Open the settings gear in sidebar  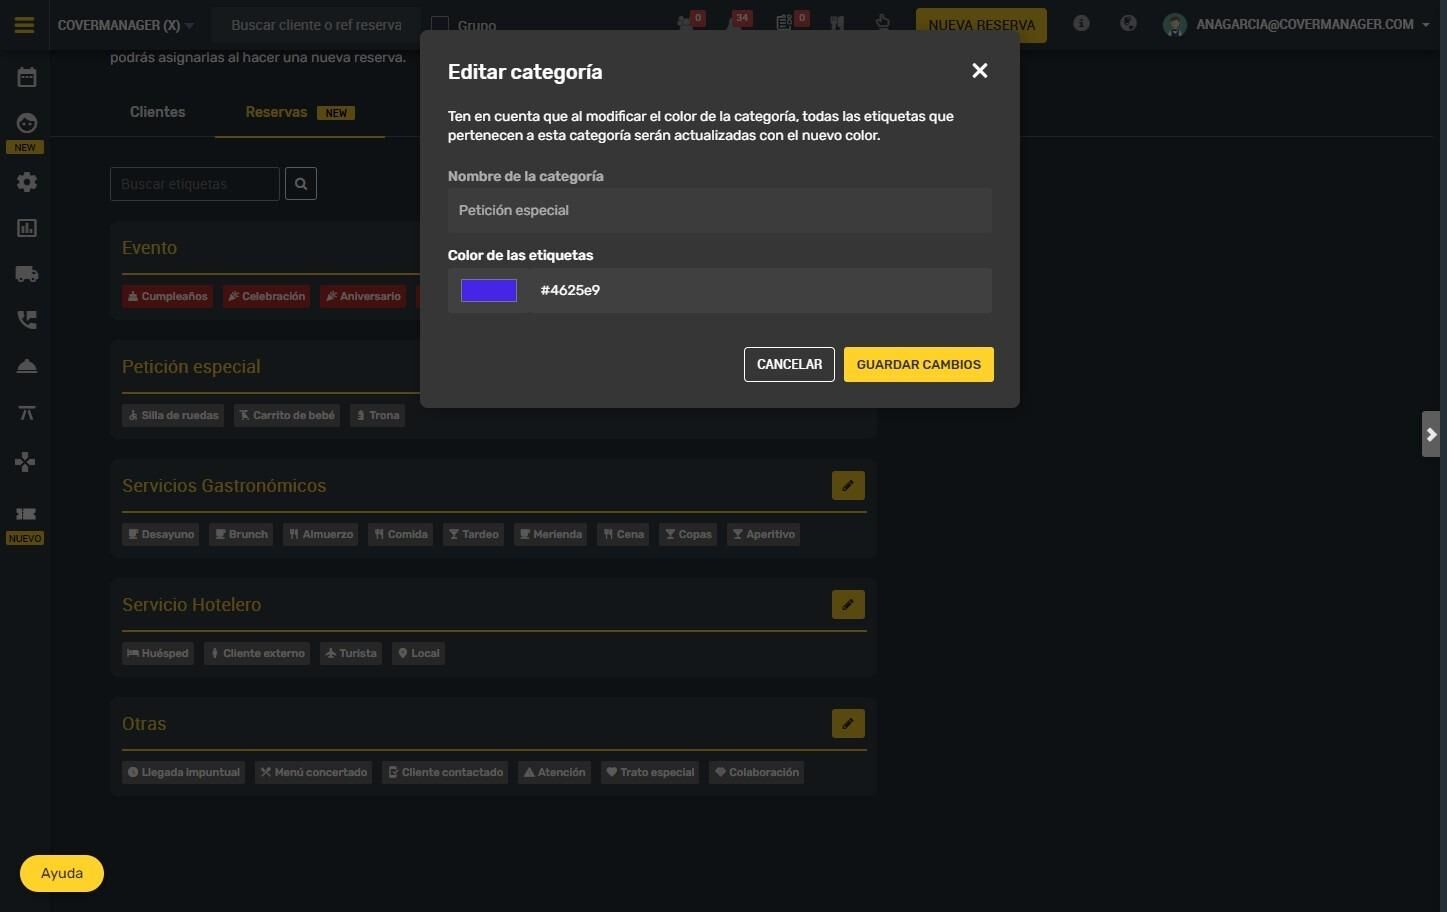pos(27,182)
